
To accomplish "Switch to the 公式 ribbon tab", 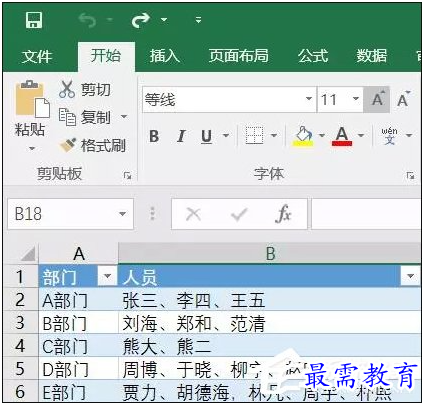I will (313, 56).
